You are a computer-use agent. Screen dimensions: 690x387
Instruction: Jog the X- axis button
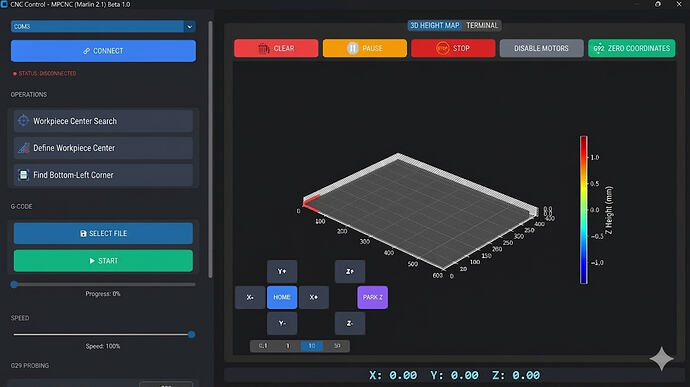[250, 297]
